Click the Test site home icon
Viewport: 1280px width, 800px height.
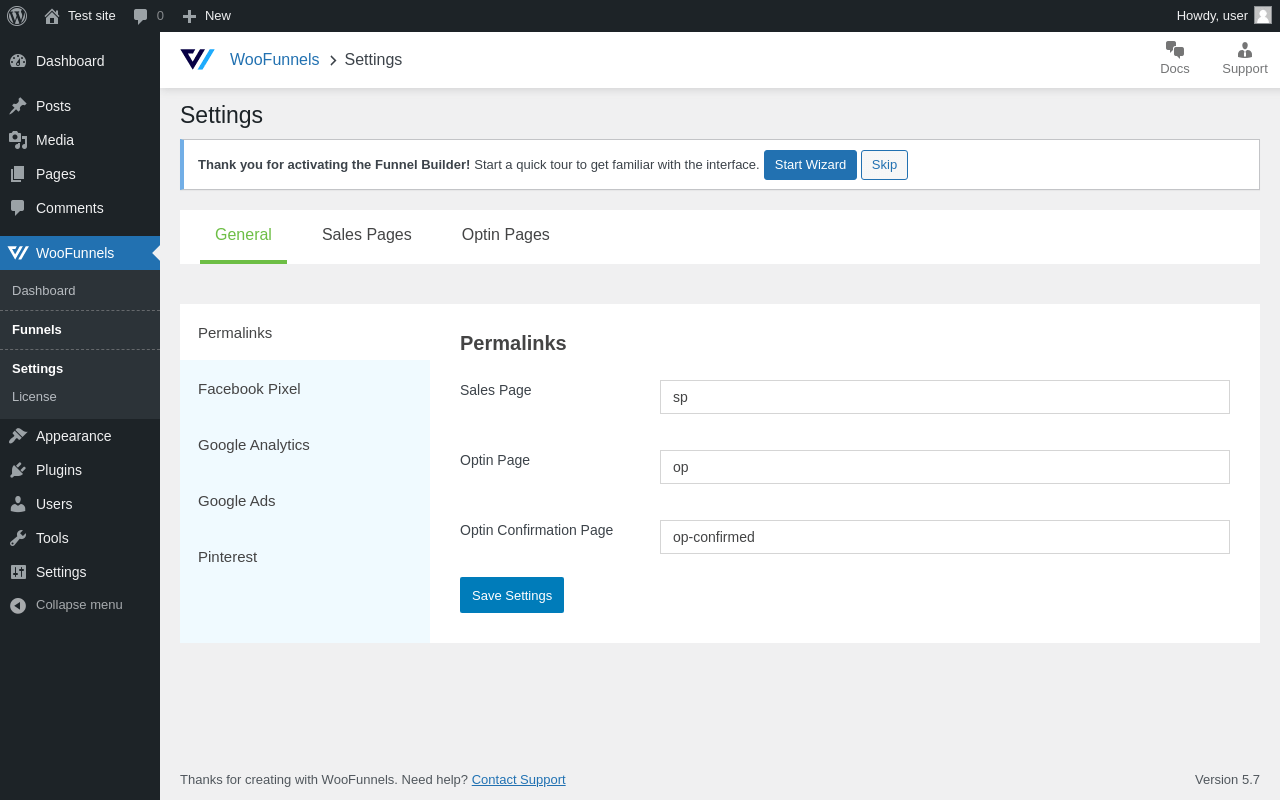click(x=52, y=16)
